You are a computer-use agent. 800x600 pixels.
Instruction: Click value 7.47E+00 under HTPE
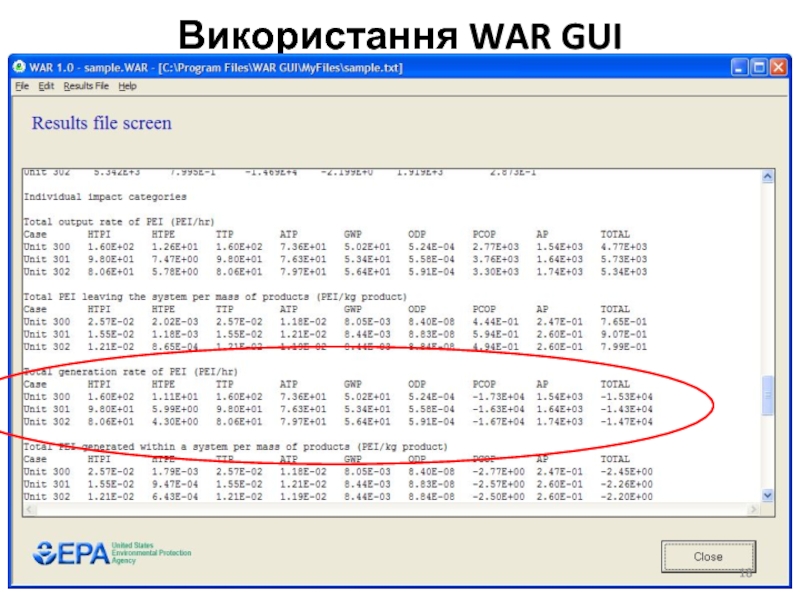175,259
